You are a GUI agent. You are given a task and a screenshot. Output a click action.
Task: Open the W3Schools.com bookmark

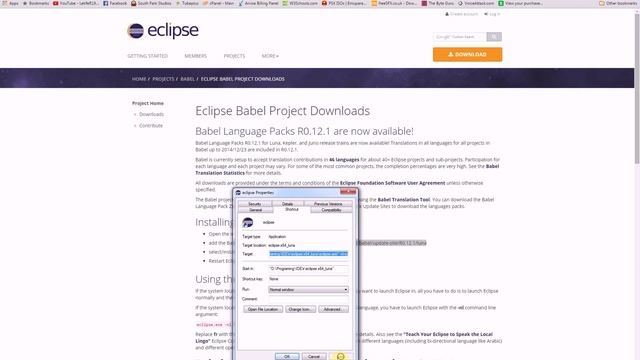[300, 3]
